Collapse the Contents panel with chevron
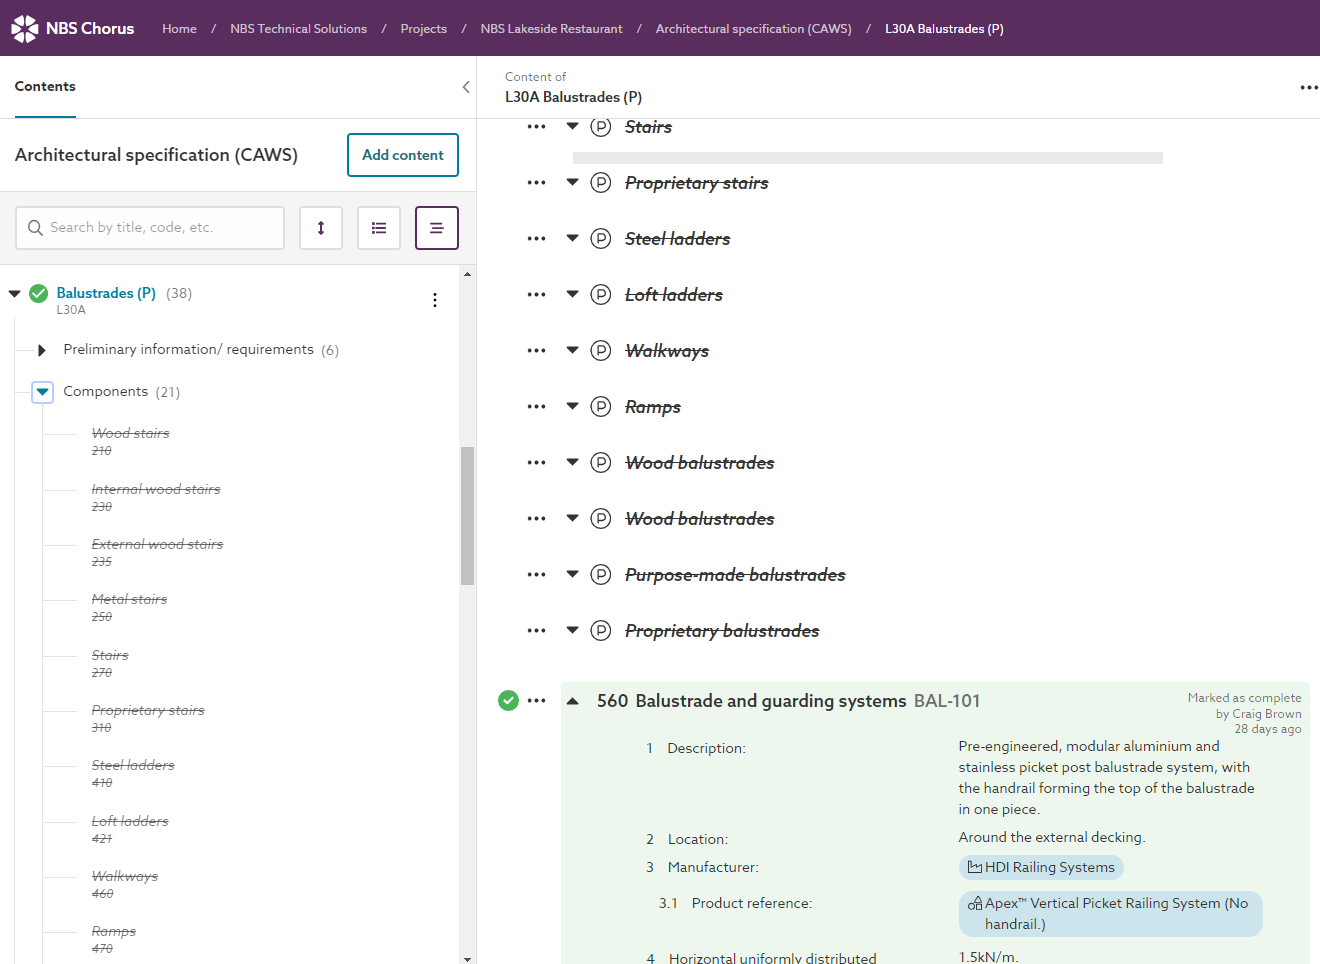The image size is (1320, 964). [x=466, y=87]
